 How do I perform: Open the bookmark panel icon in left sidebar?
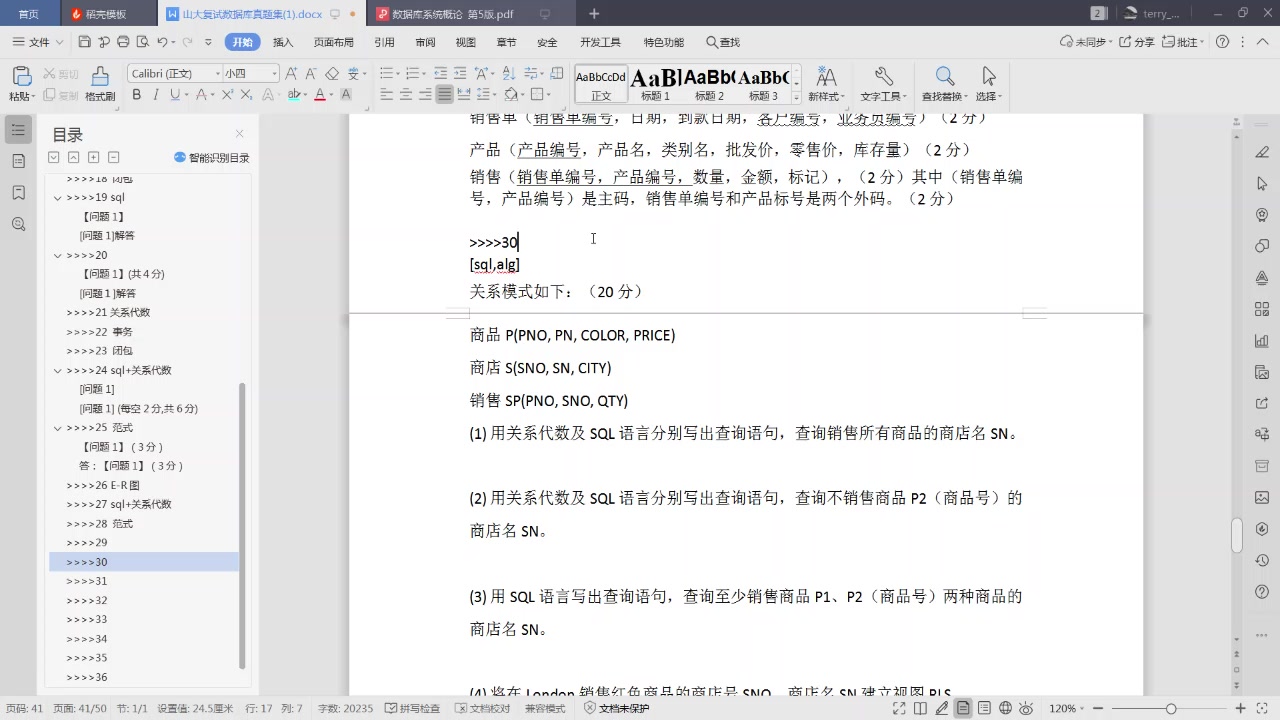[x=18, y=192]
